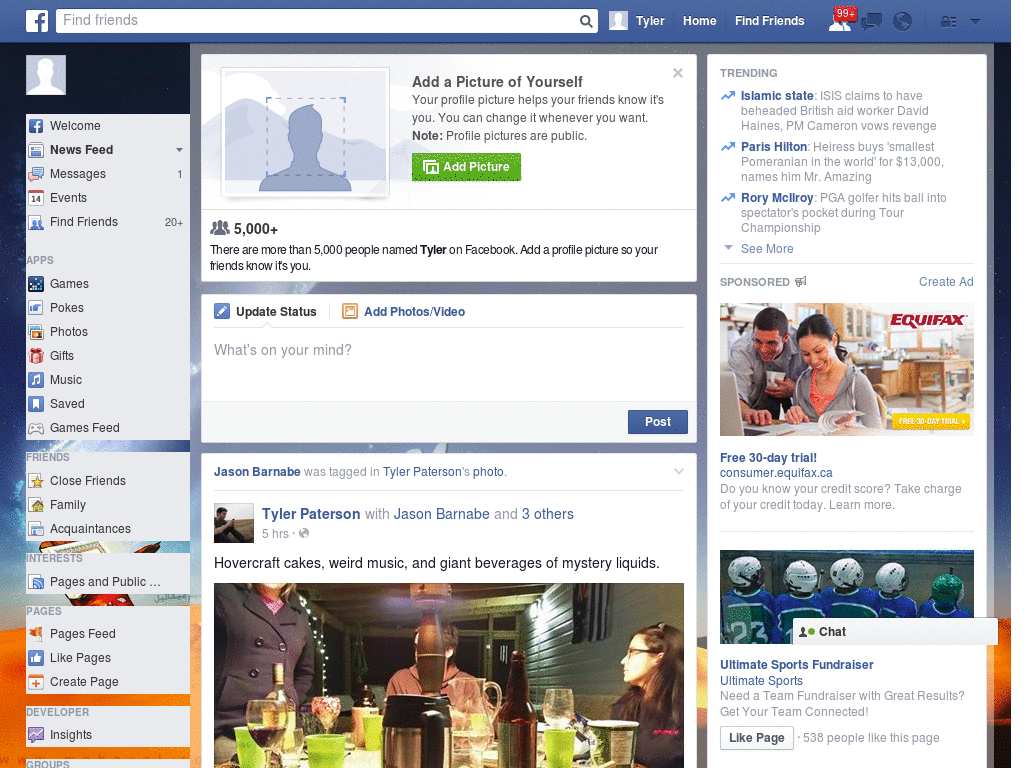Select the Add Photos/Video tab
Viewport: 1024px width, 768px height.
[x=404, y=312]
